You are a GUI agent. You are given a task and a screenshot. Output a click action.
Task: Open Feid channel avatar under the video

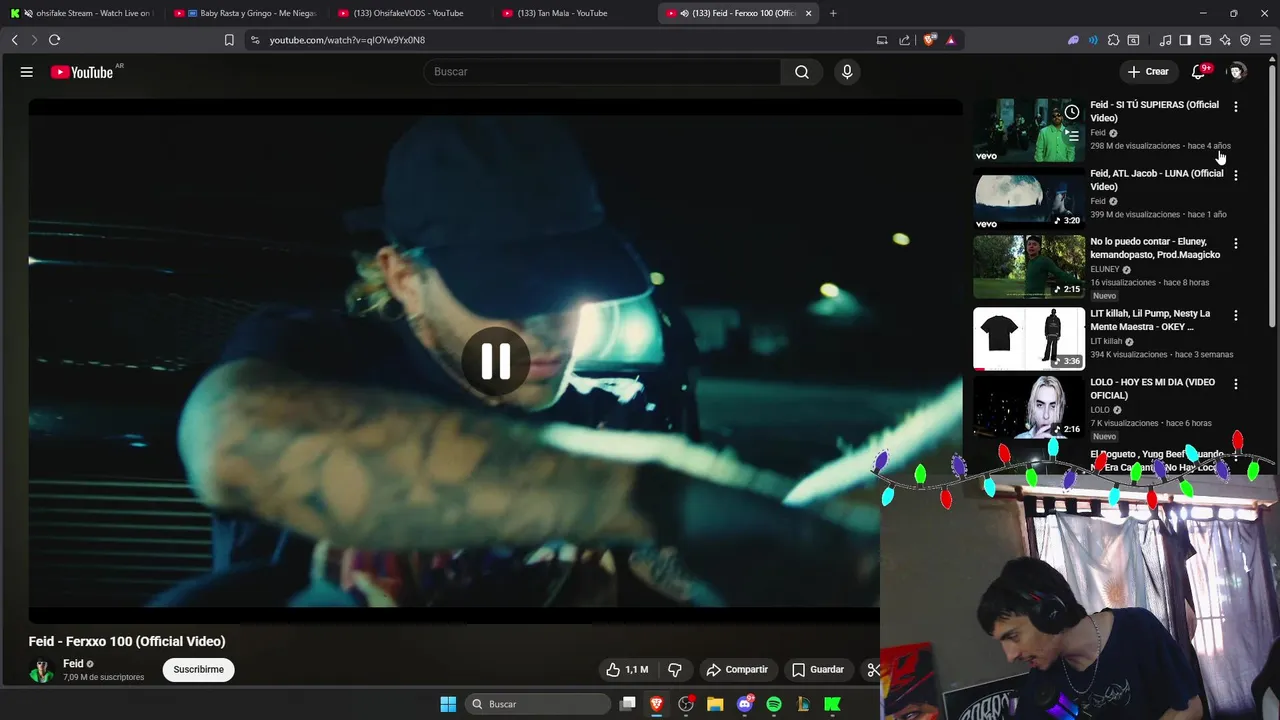41,670
